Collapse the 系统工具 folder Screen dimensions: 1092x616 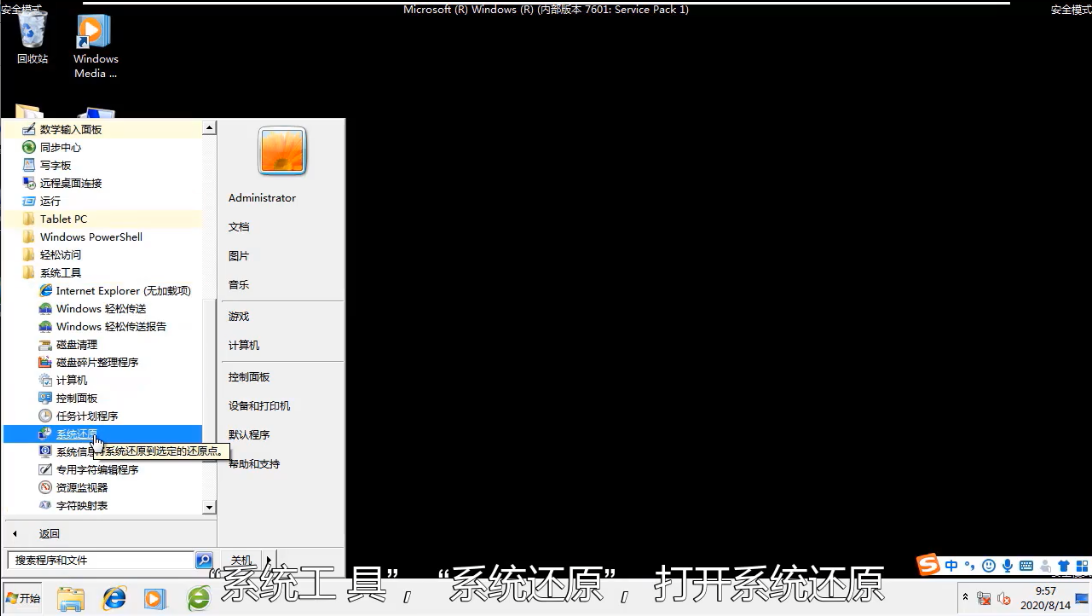(x=102, y=273)
